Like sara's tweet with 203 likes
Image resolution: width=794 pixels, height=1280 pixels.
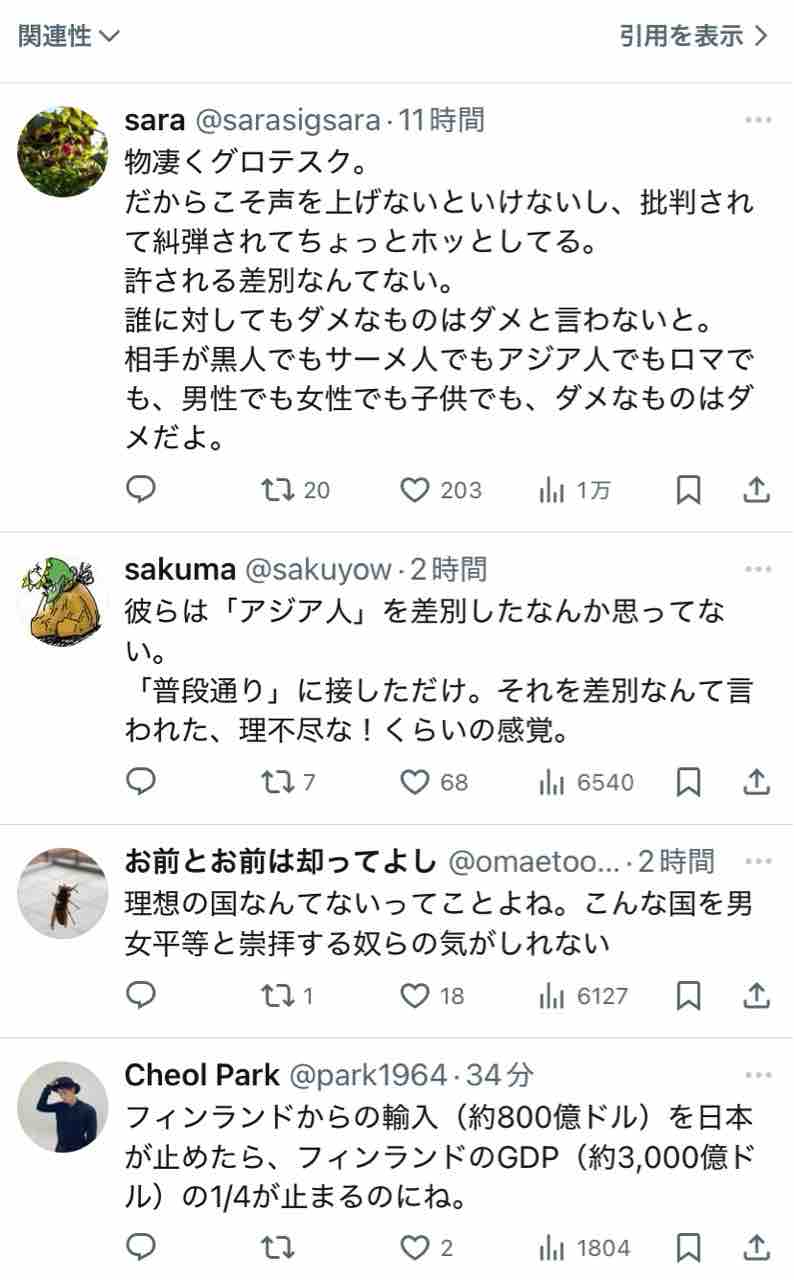pyautogui.click(x=415, y=489)
